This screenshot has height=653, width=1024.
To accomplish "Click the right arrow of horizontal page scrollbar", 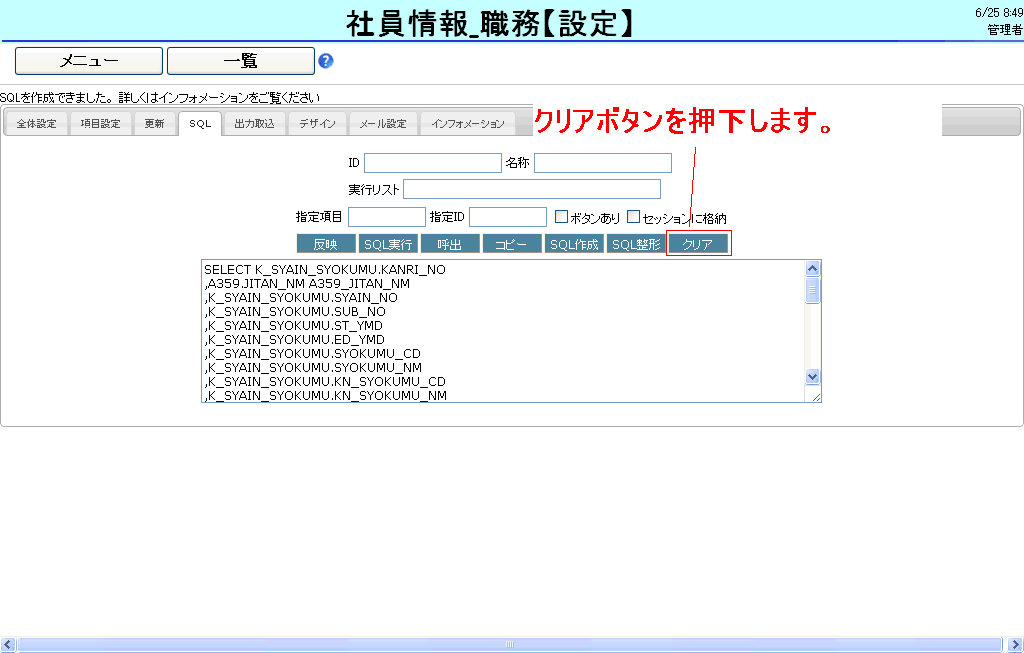I will click(x=1015, y=644).
